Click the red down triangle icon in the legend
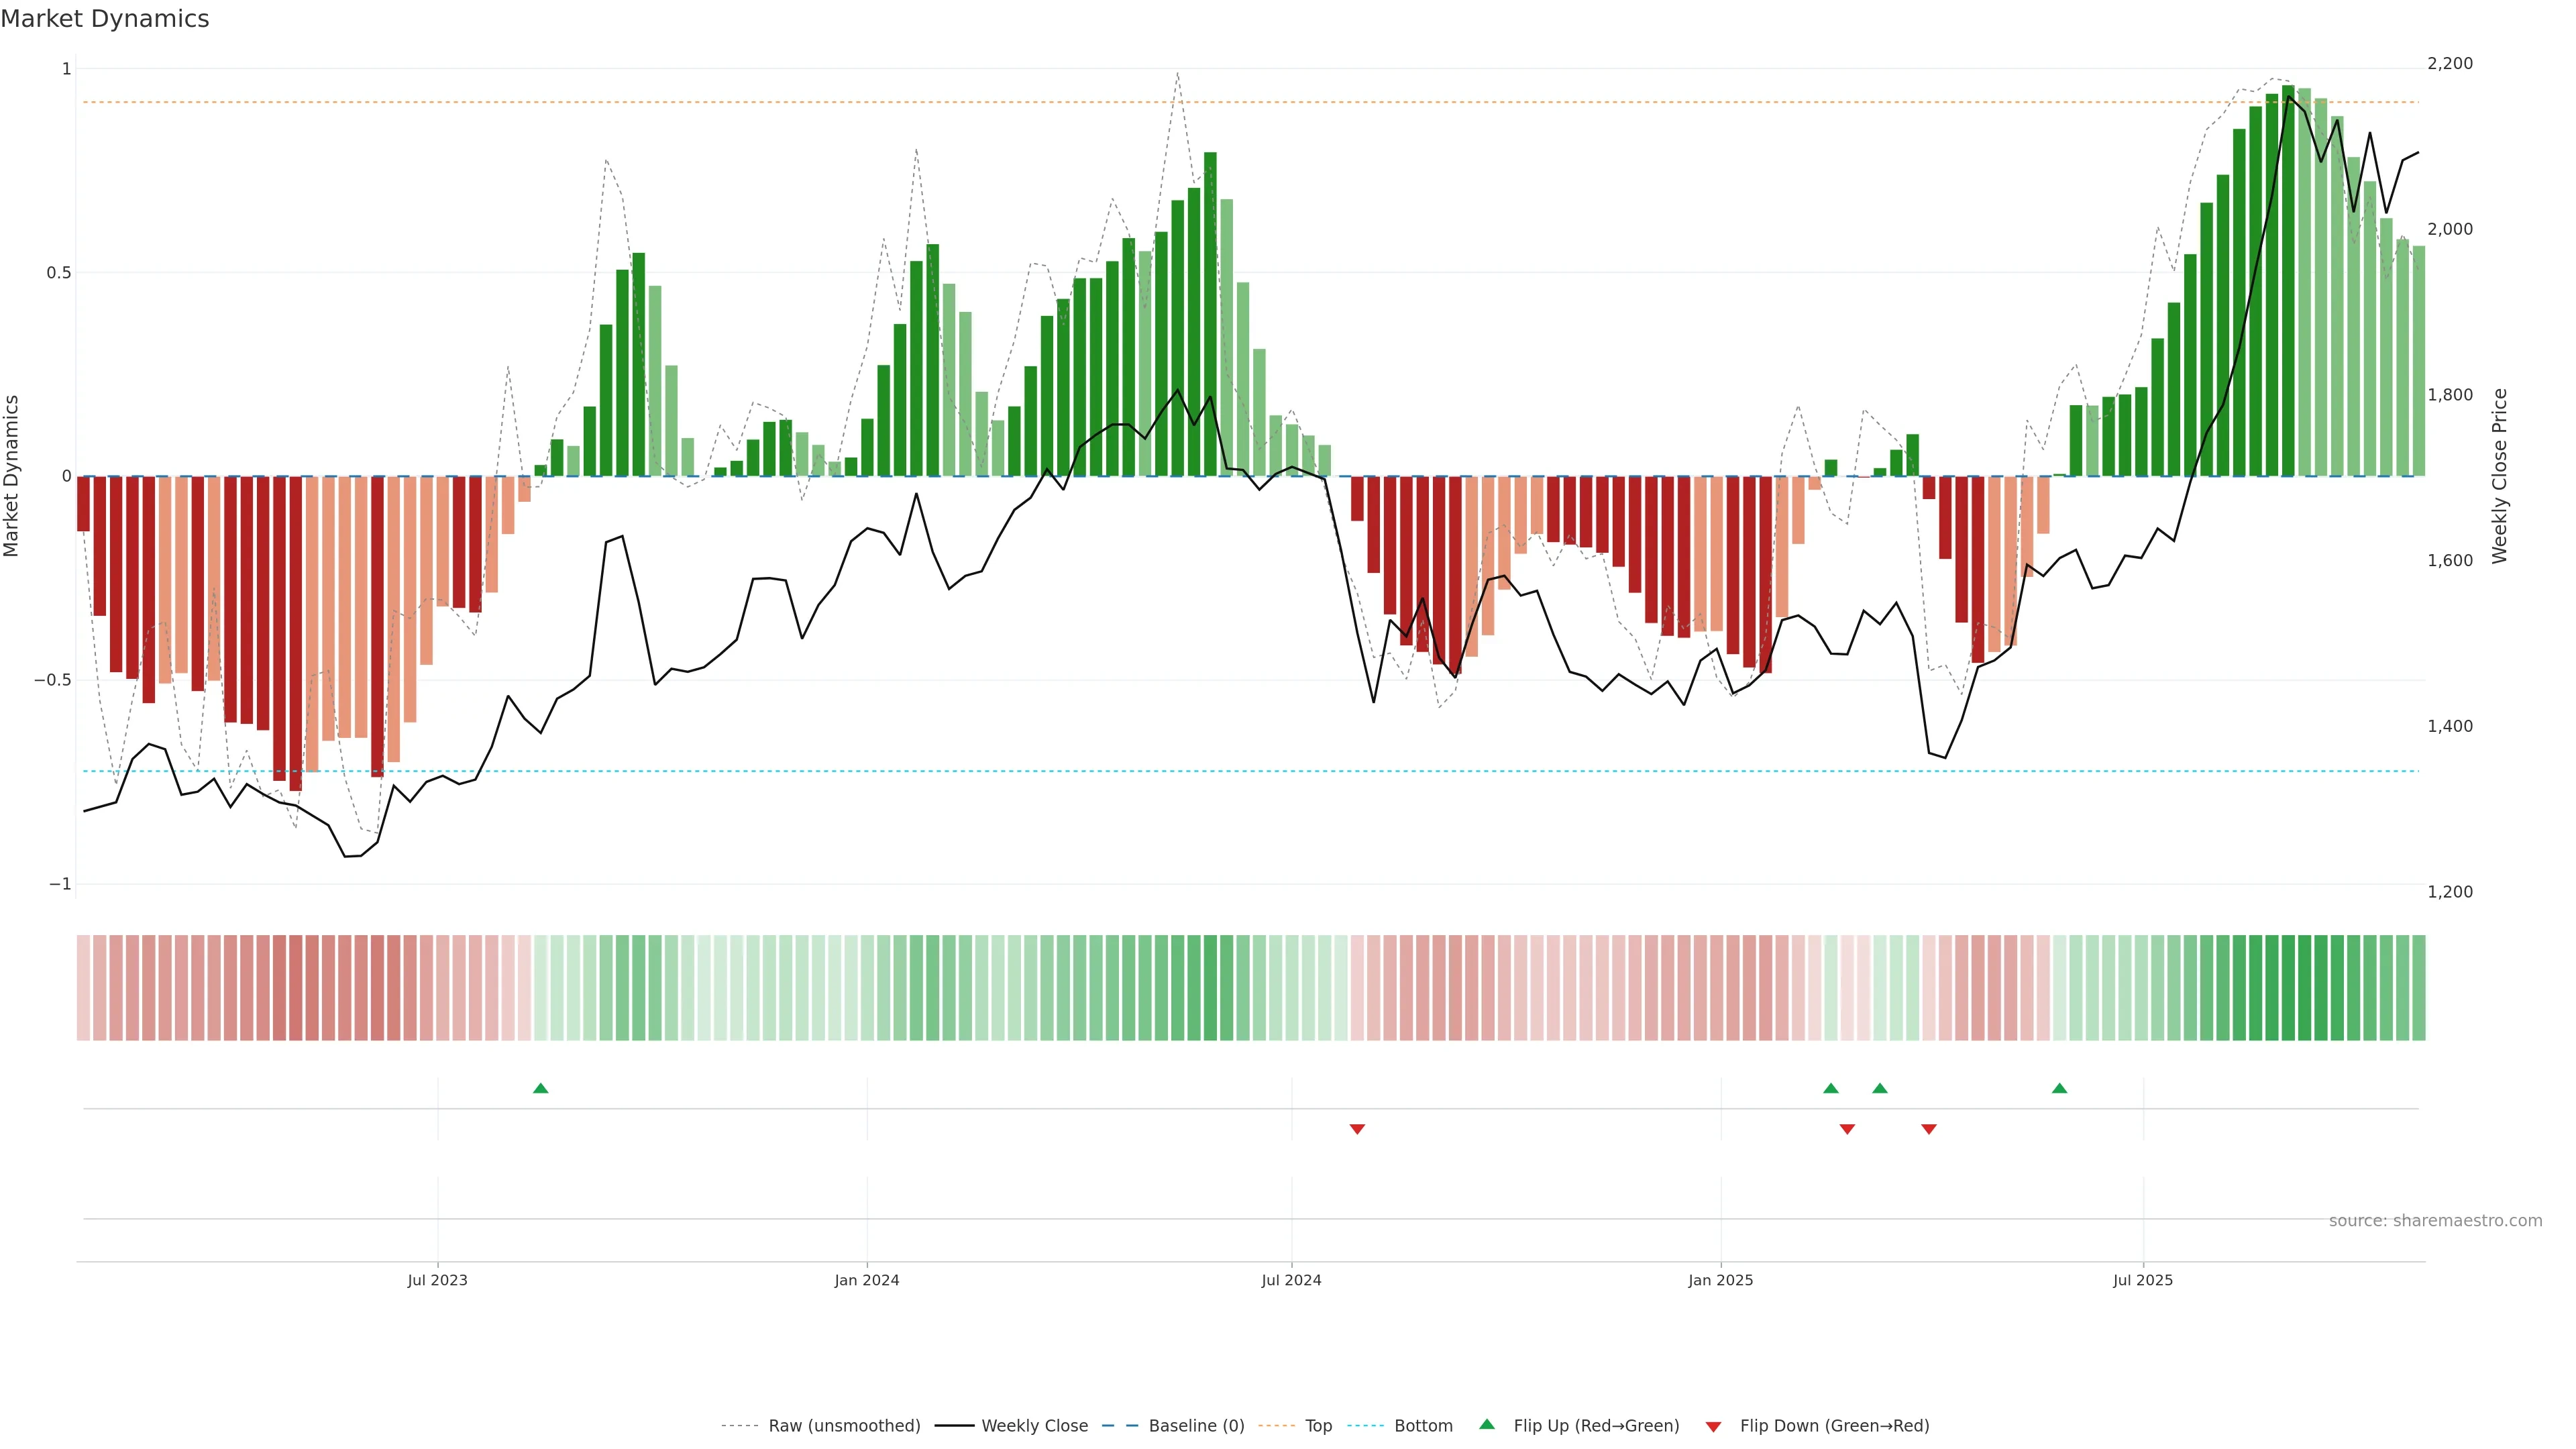This screenshot has width=2576, height=1449. [x=1713, y=1427]
